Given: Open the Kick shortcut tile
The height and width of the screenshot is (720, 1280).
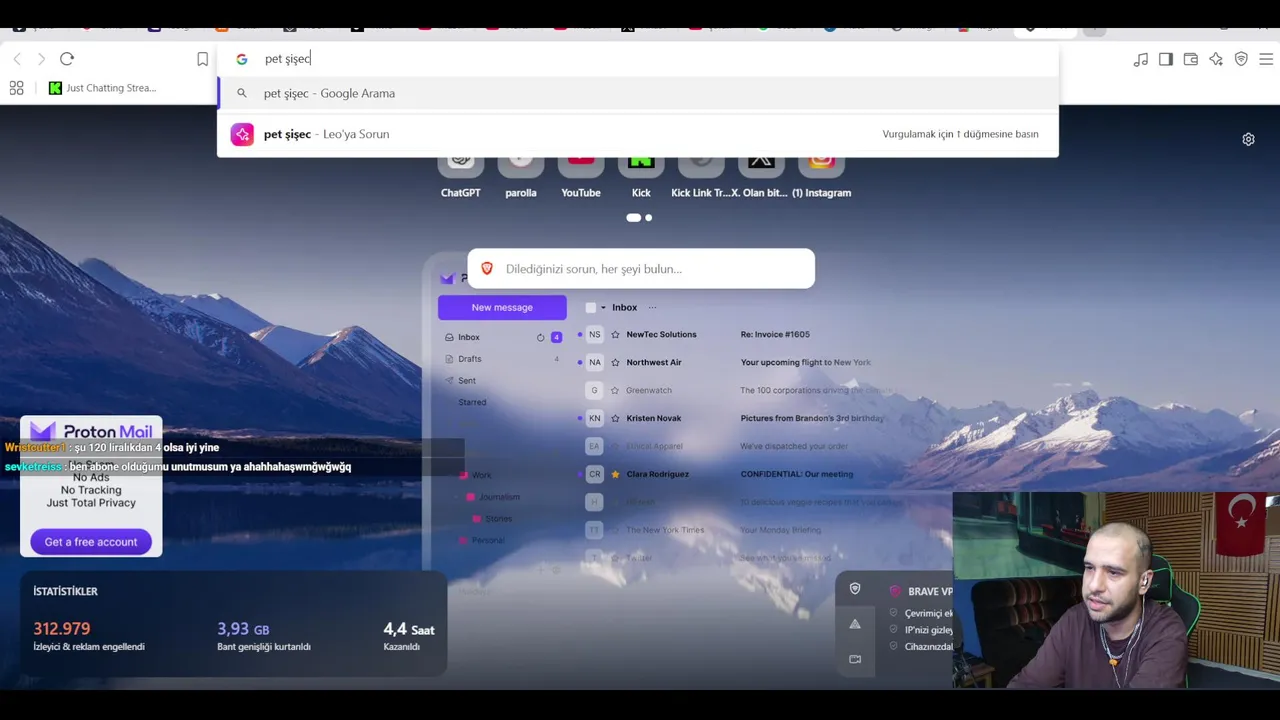Looking at the screenshot, I should 641,176.
